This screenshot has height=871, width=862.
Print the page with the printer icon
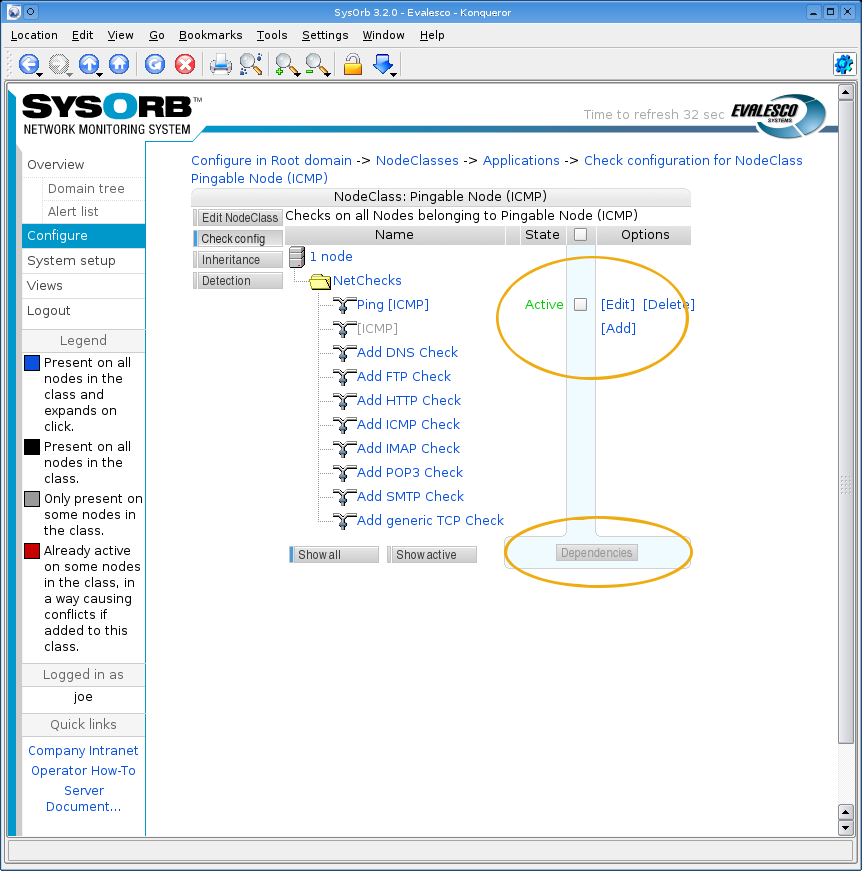(x=220, y=64)
